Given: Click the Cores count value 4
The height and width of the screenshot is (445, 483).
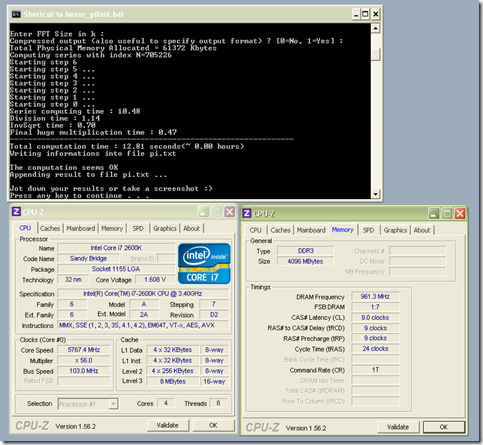Looking at the screenshot, I should click(166, 403).
